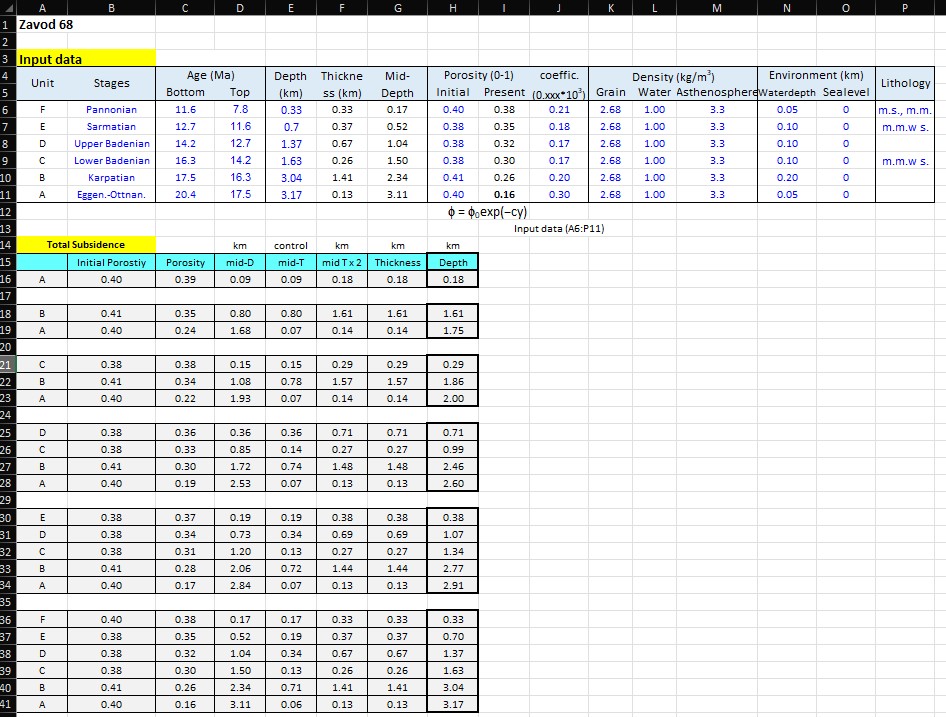The image size is (946, 717).
Task: Click the porosity formula ϕ = ϕ₀exp(−cy)
Action: [487, 212]
